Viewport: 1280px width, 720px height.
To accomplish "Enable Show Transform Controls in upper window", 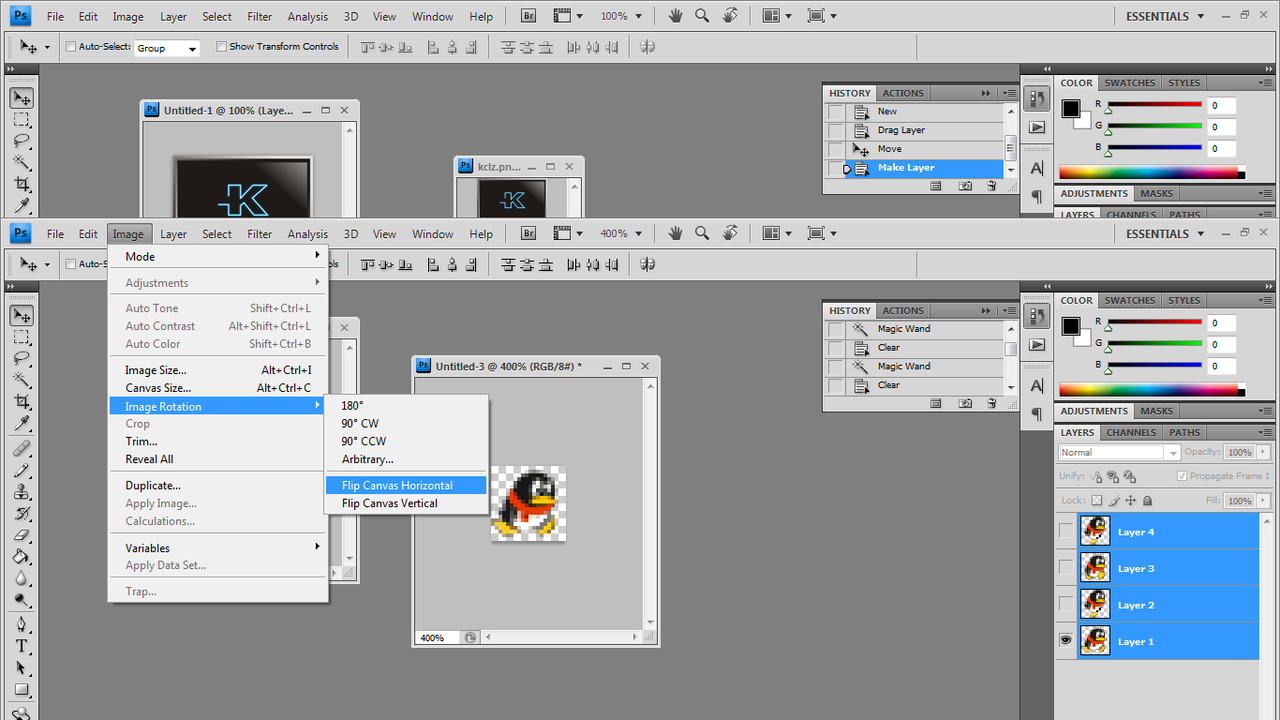I will click(222, 47).
